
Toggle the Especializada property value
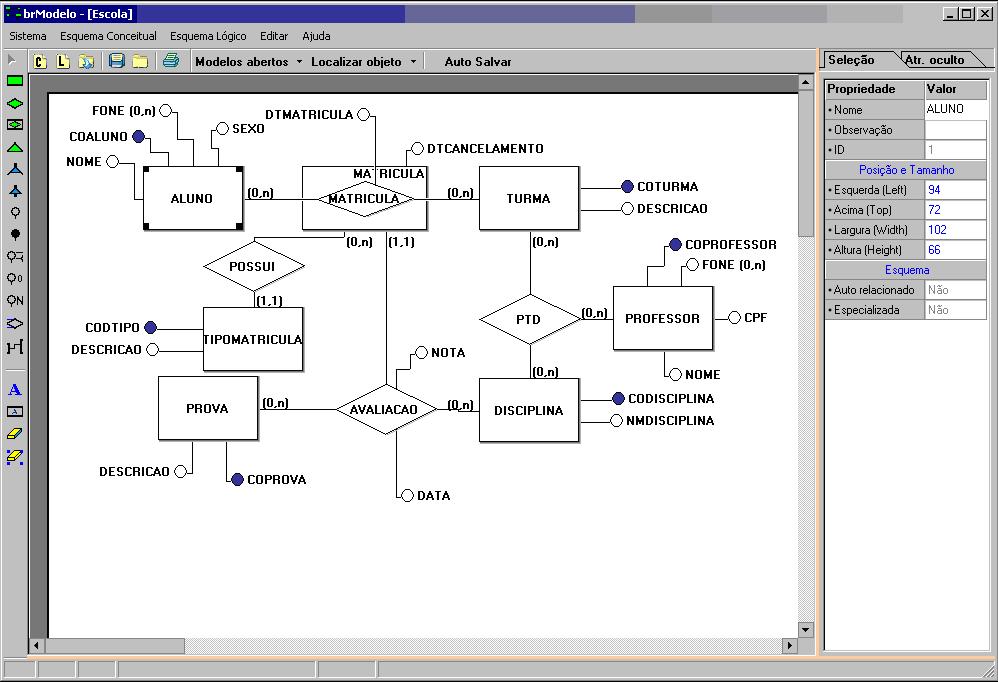point(957,310)
